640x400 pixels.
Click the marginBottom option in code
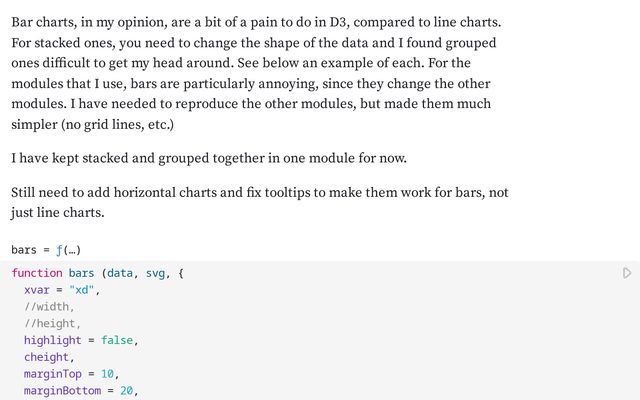click(66, 392)
